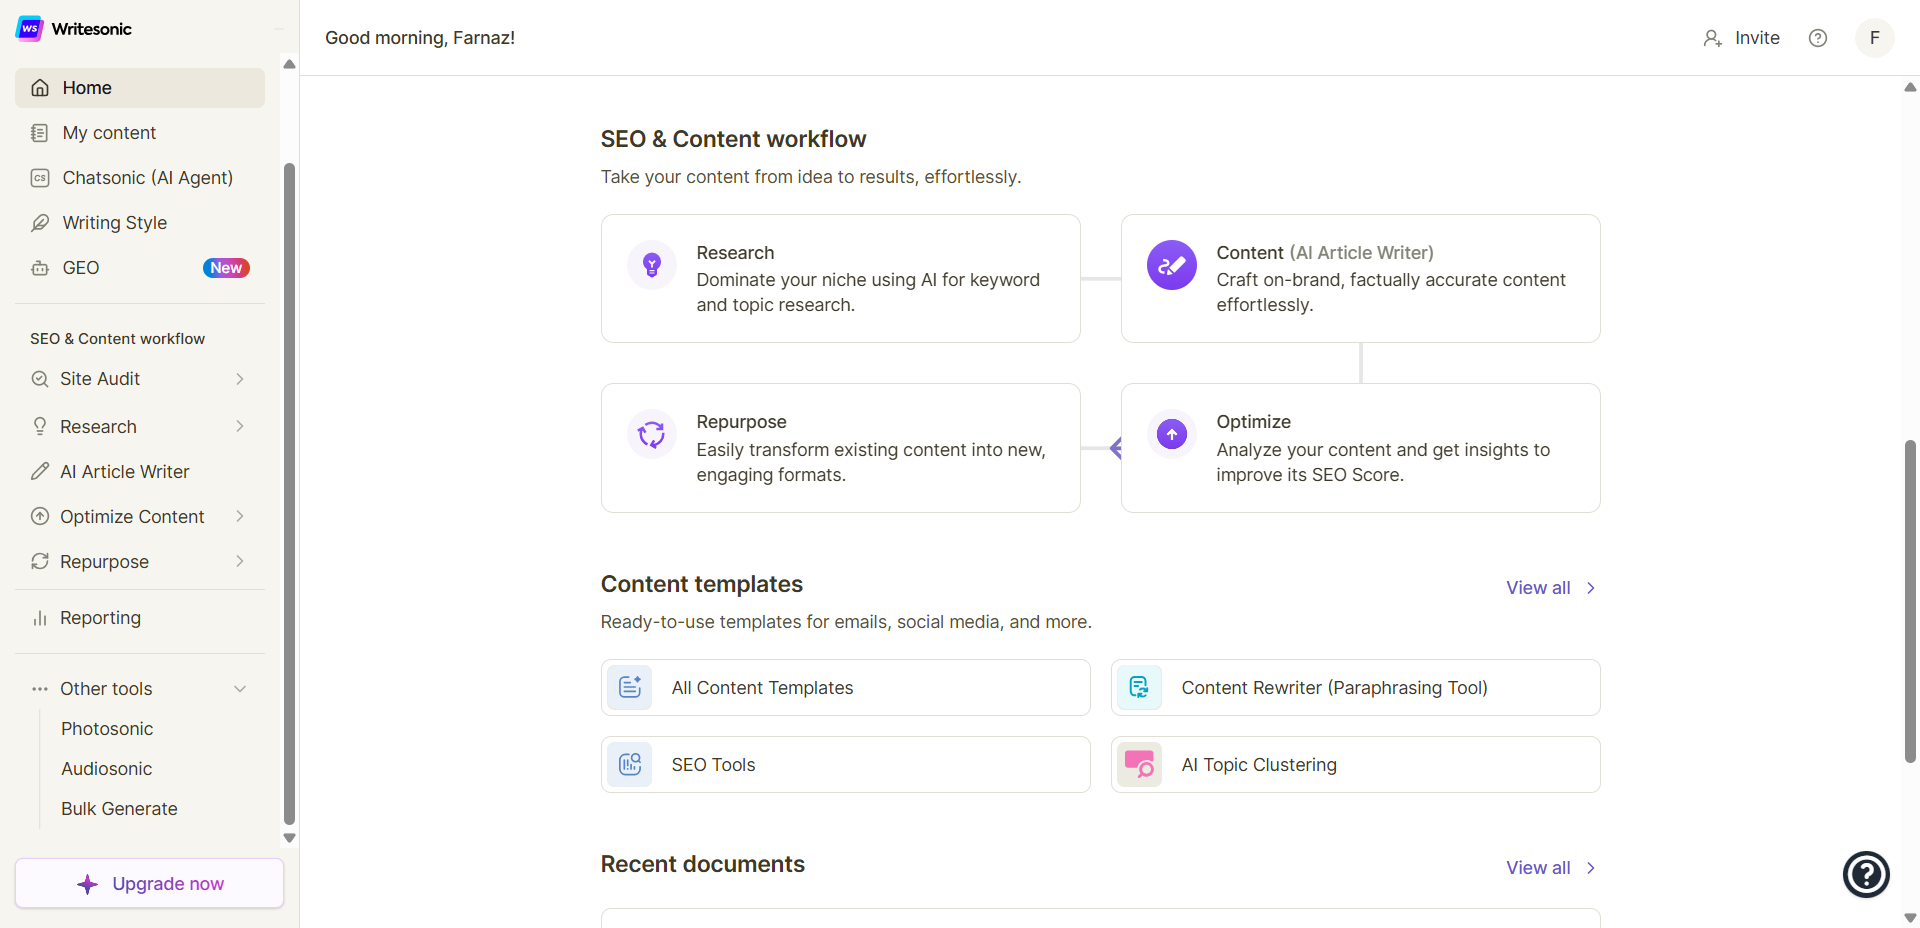Click the AI Article Writer pencil icon

tap(40, 471)
